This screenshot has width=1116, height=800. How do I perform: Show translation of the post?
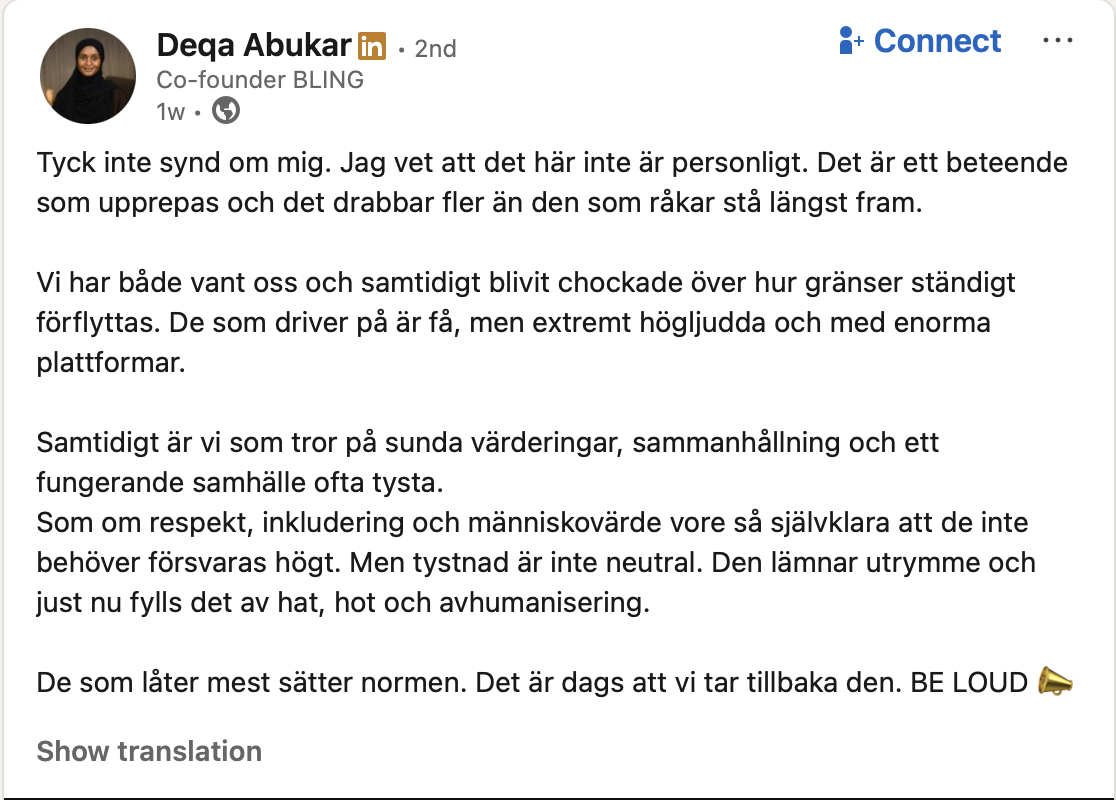(x=149, y=751)
